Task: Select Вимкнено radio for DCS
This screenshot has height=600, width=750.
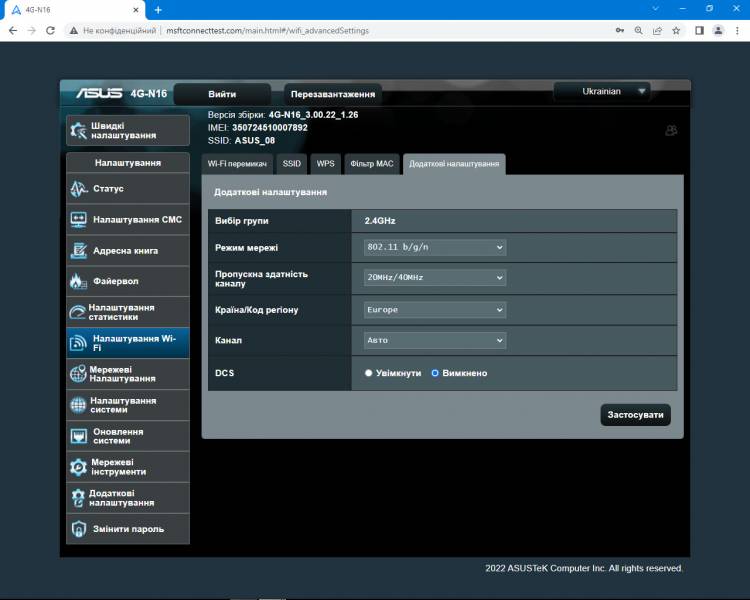Action: 435,373
